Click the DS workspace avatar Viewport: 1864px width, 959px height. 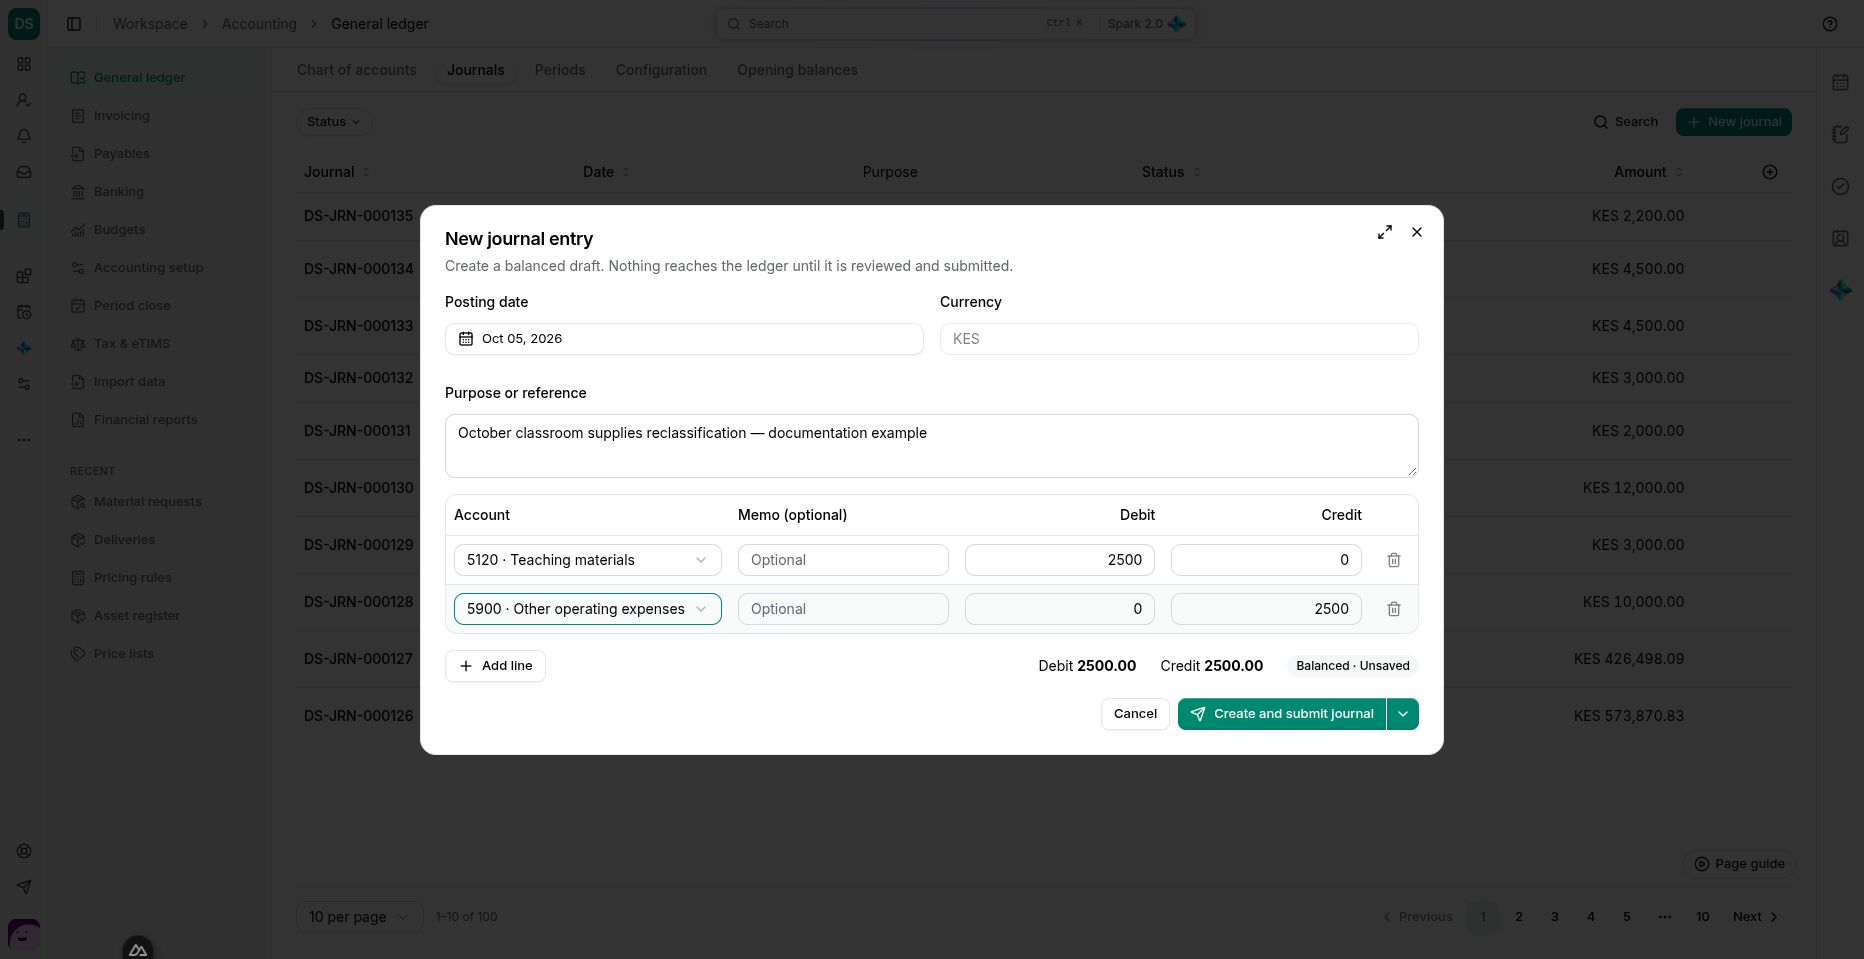(24, 24)
